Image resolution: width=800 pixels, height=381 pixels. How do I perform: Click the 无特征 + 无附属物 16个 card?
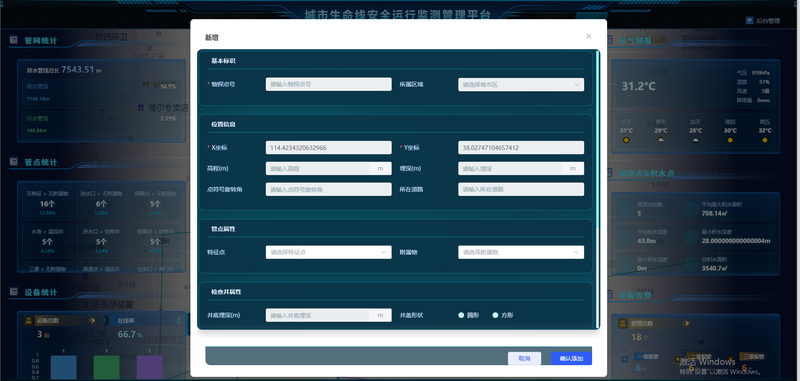tap(47, 202)
